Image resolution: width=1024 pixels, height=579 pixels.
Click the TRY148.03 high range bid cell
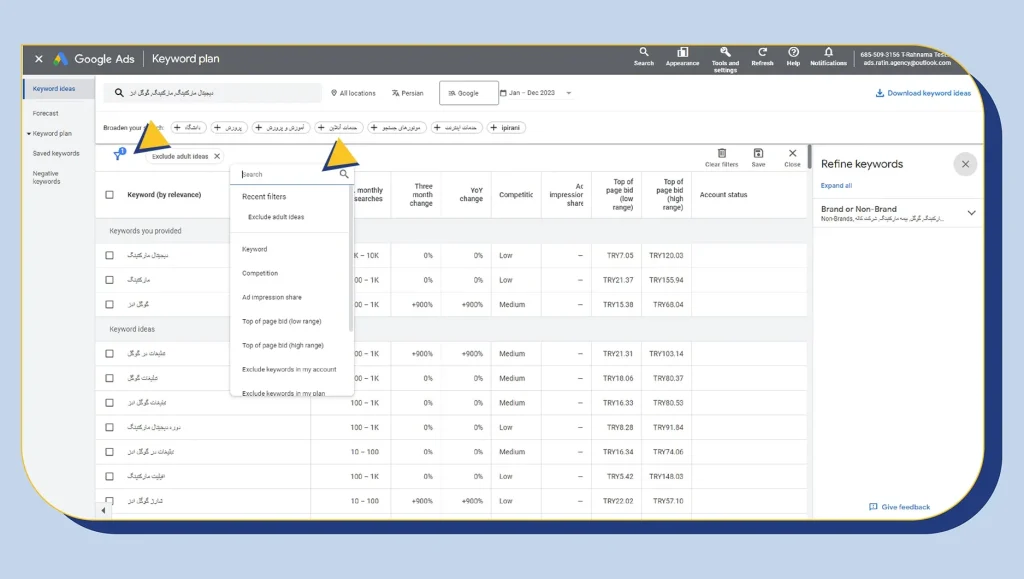tap(666, 476)
